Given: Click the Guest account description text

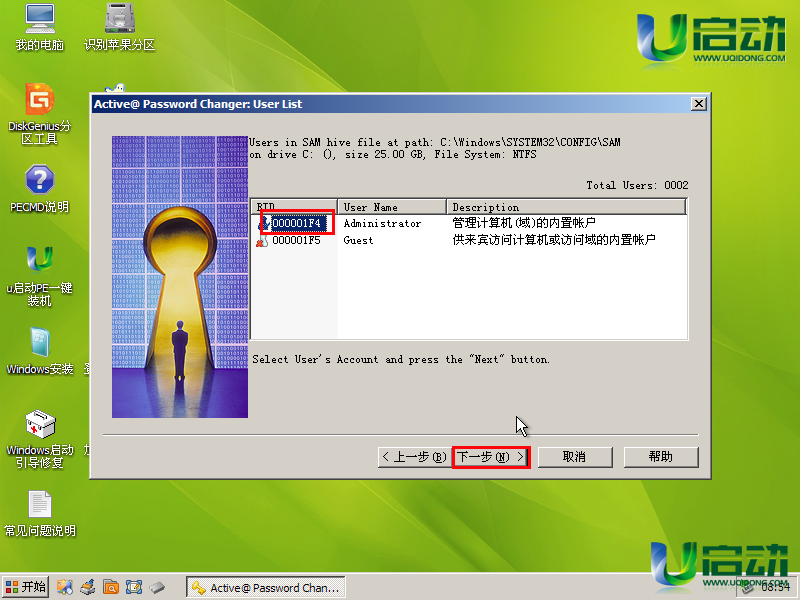Looking at the screenshot, I should (x=554, y=240).
